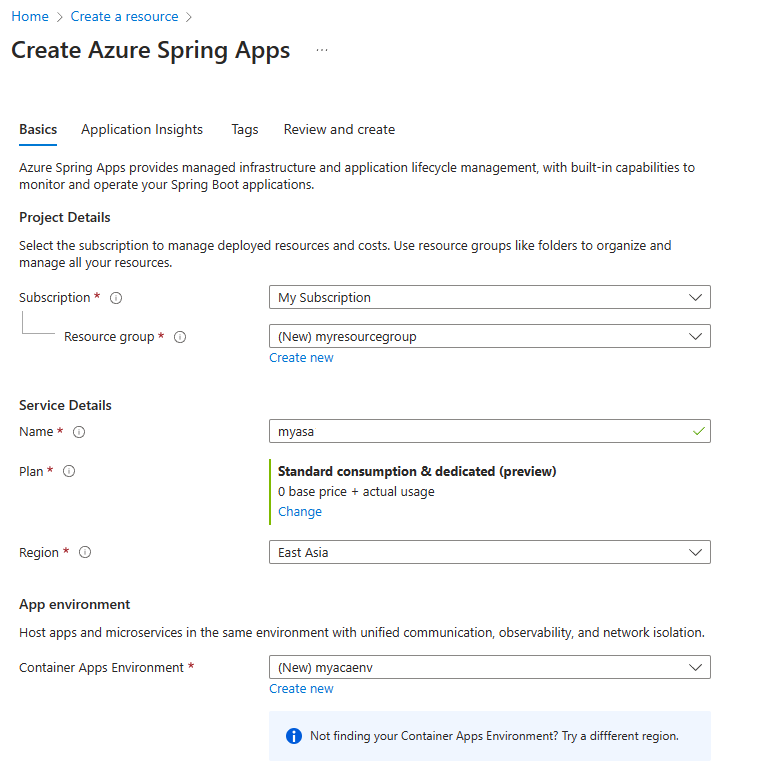This screenshot has width=759, height=782.
Task: Expand the Container Apps Environment dropdown
Action: (489, 667)
